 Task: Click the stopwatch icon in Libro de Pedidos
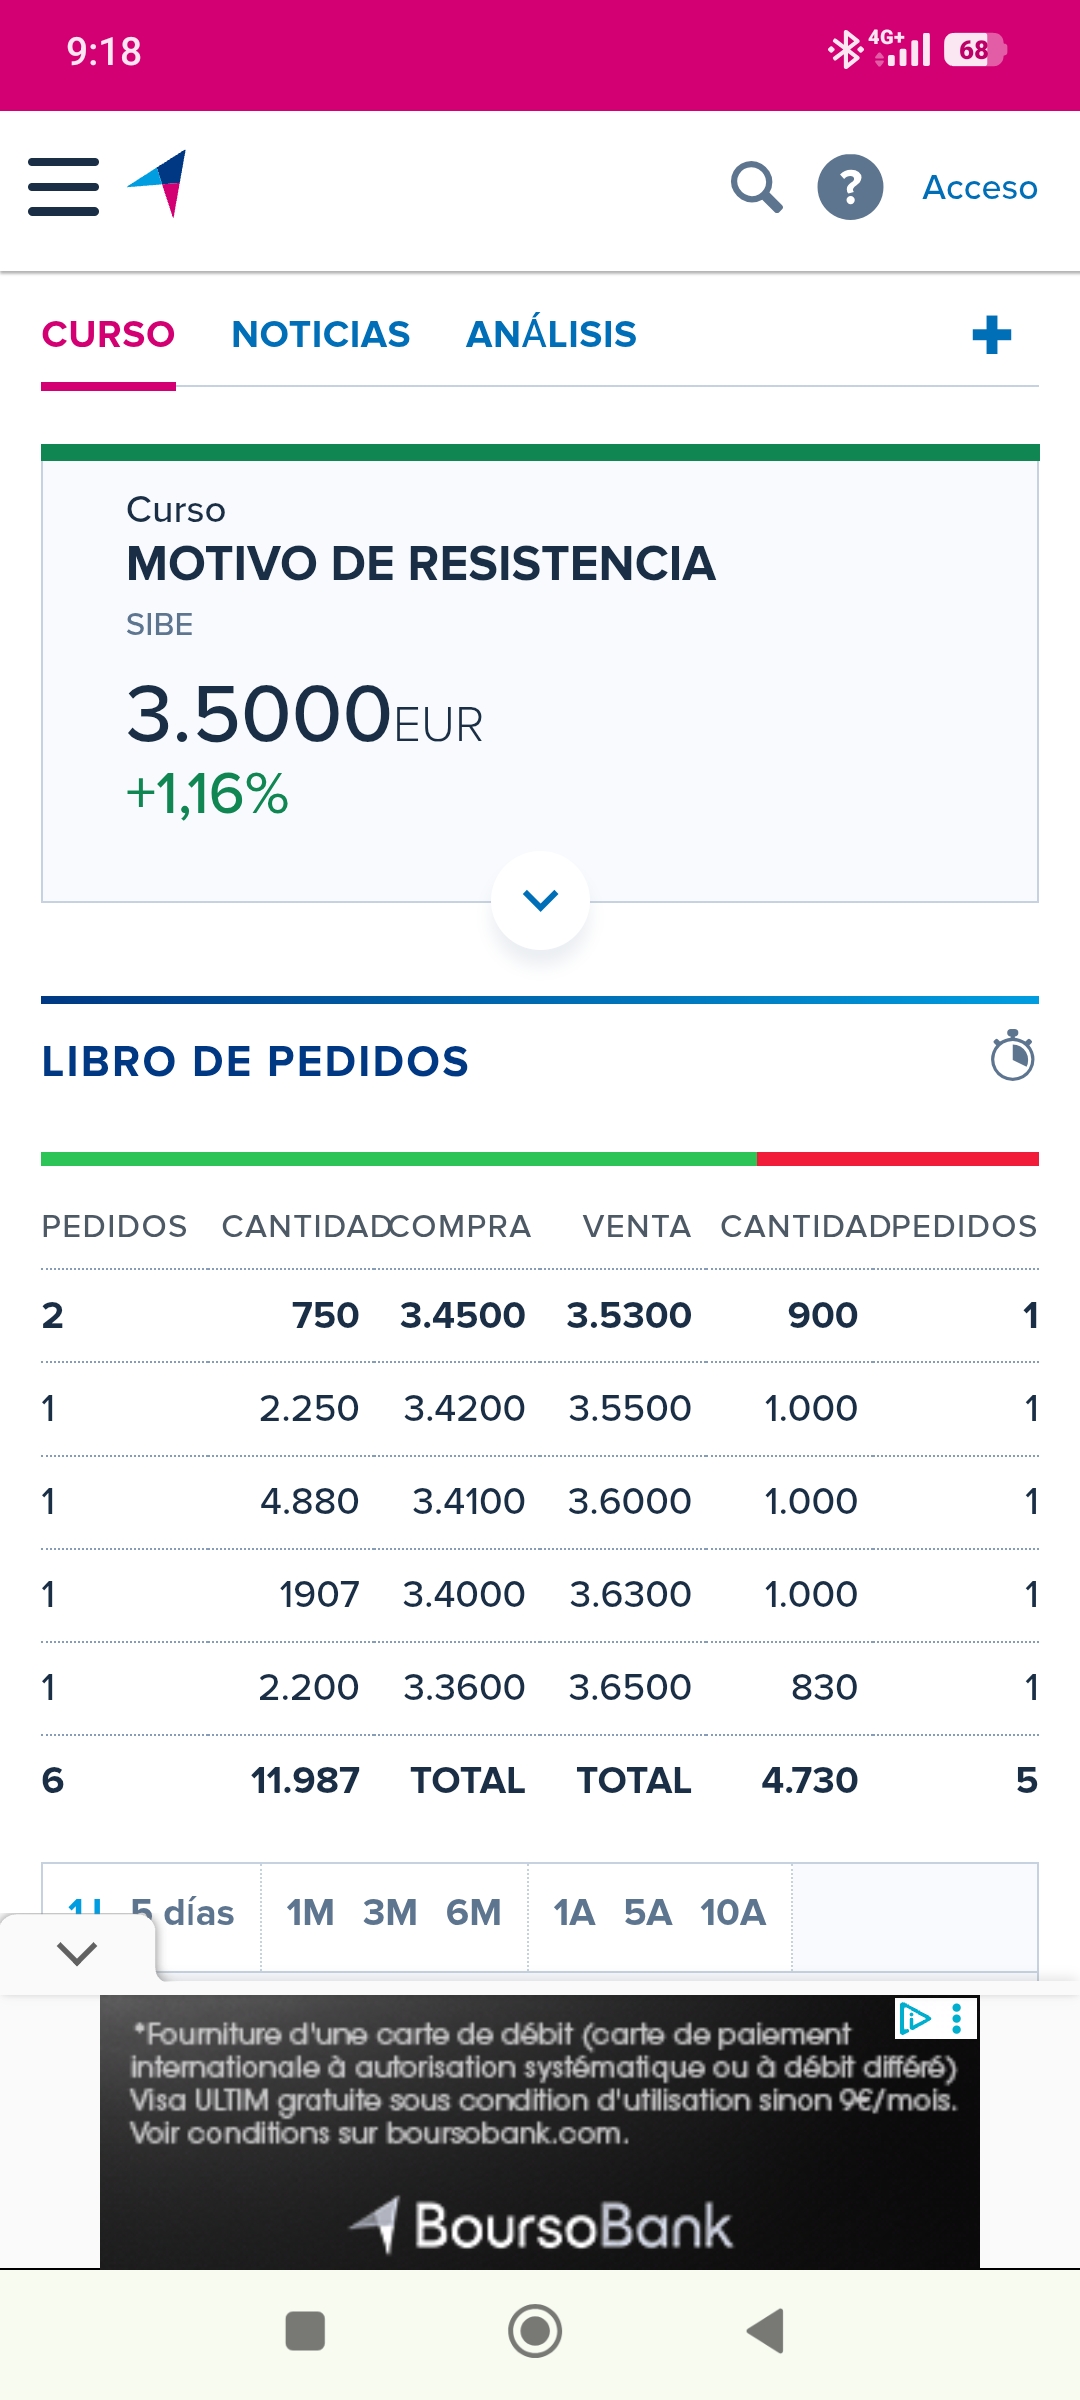[x=1012, y=1056]
